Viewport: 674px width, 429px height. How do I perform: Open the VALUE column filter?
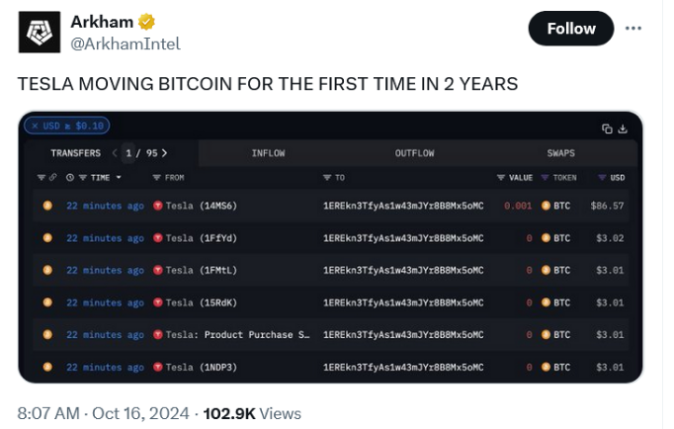pos(501,178)
